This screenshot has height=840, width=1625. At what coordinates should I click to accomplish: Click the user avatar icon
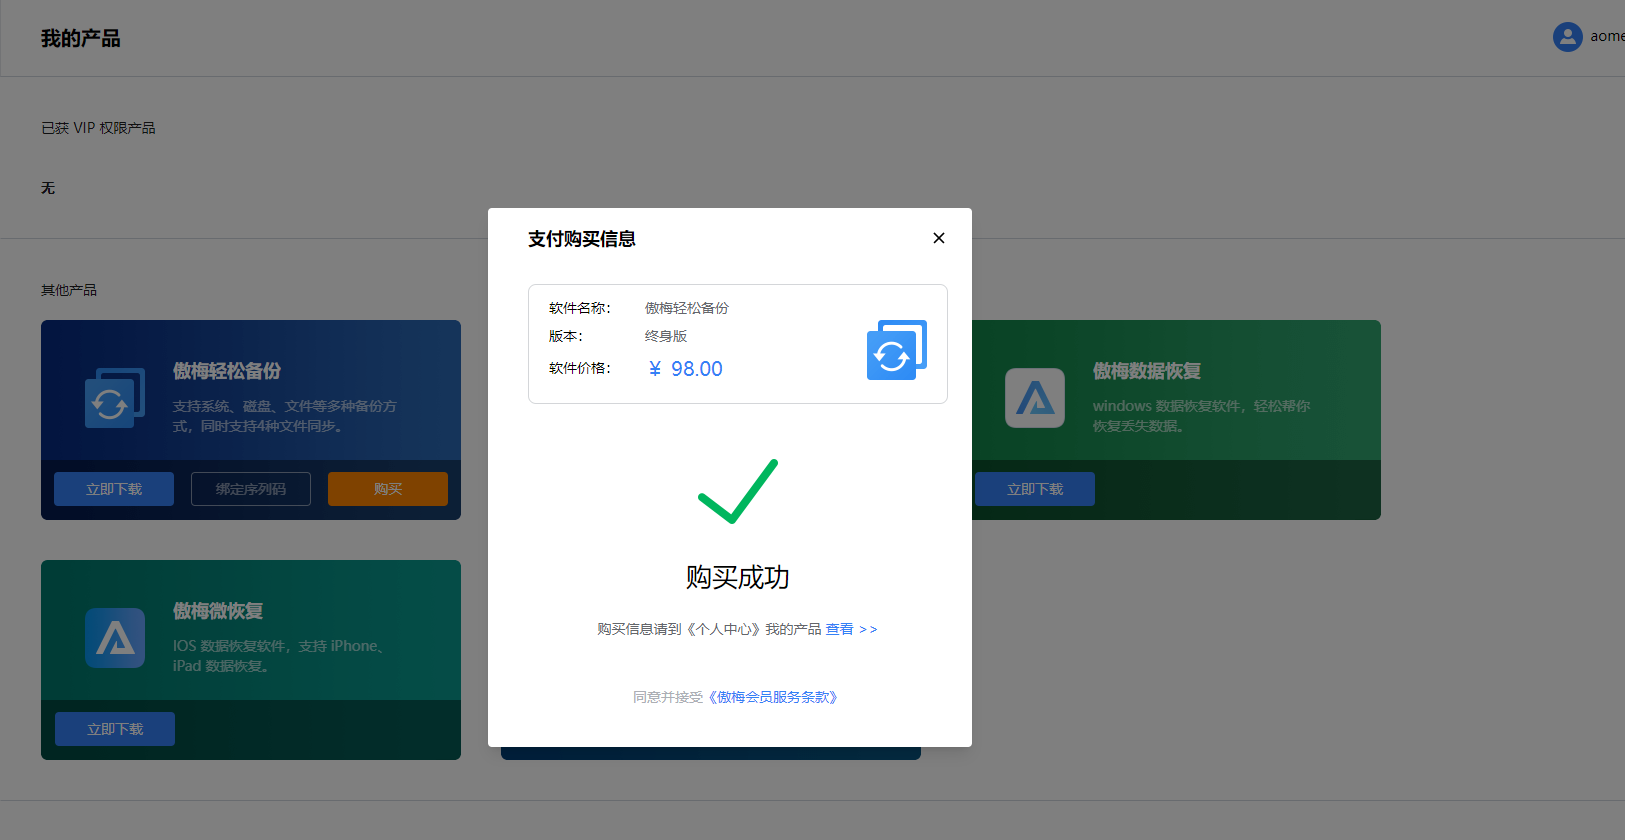point(1567,37)
